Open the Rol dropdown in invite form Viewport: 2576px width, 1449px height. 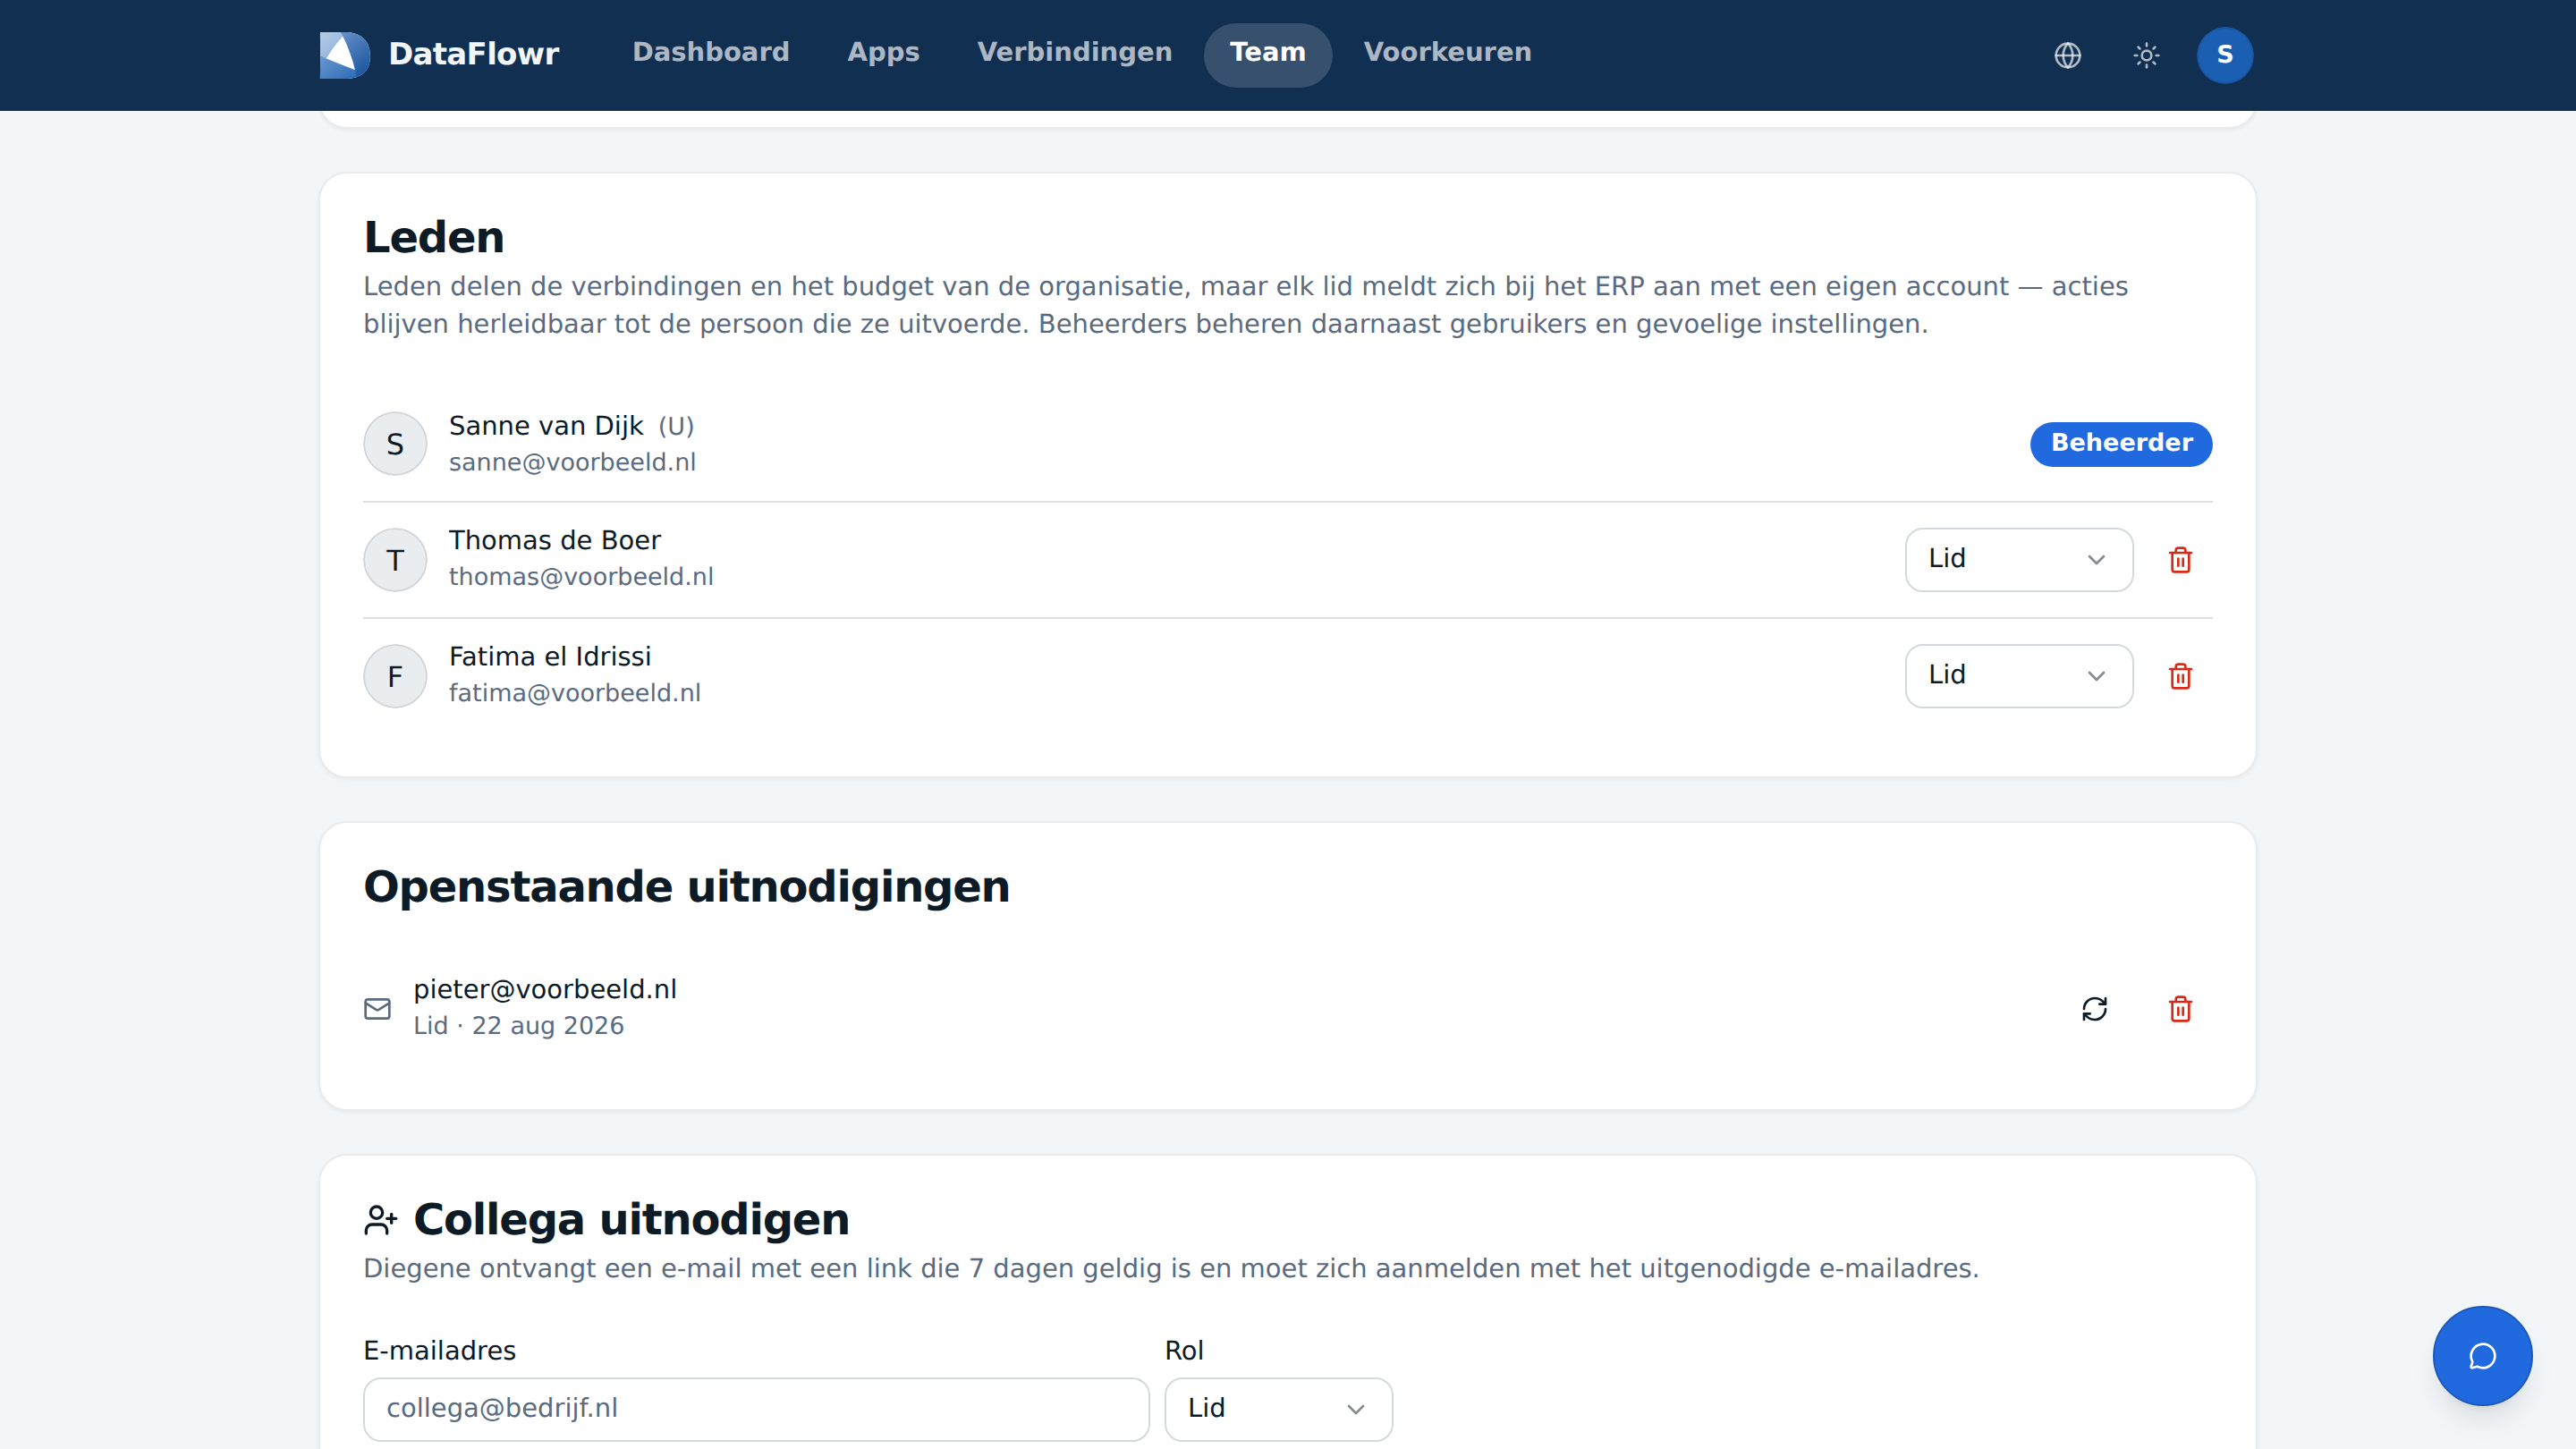tap(1278, 1409)
